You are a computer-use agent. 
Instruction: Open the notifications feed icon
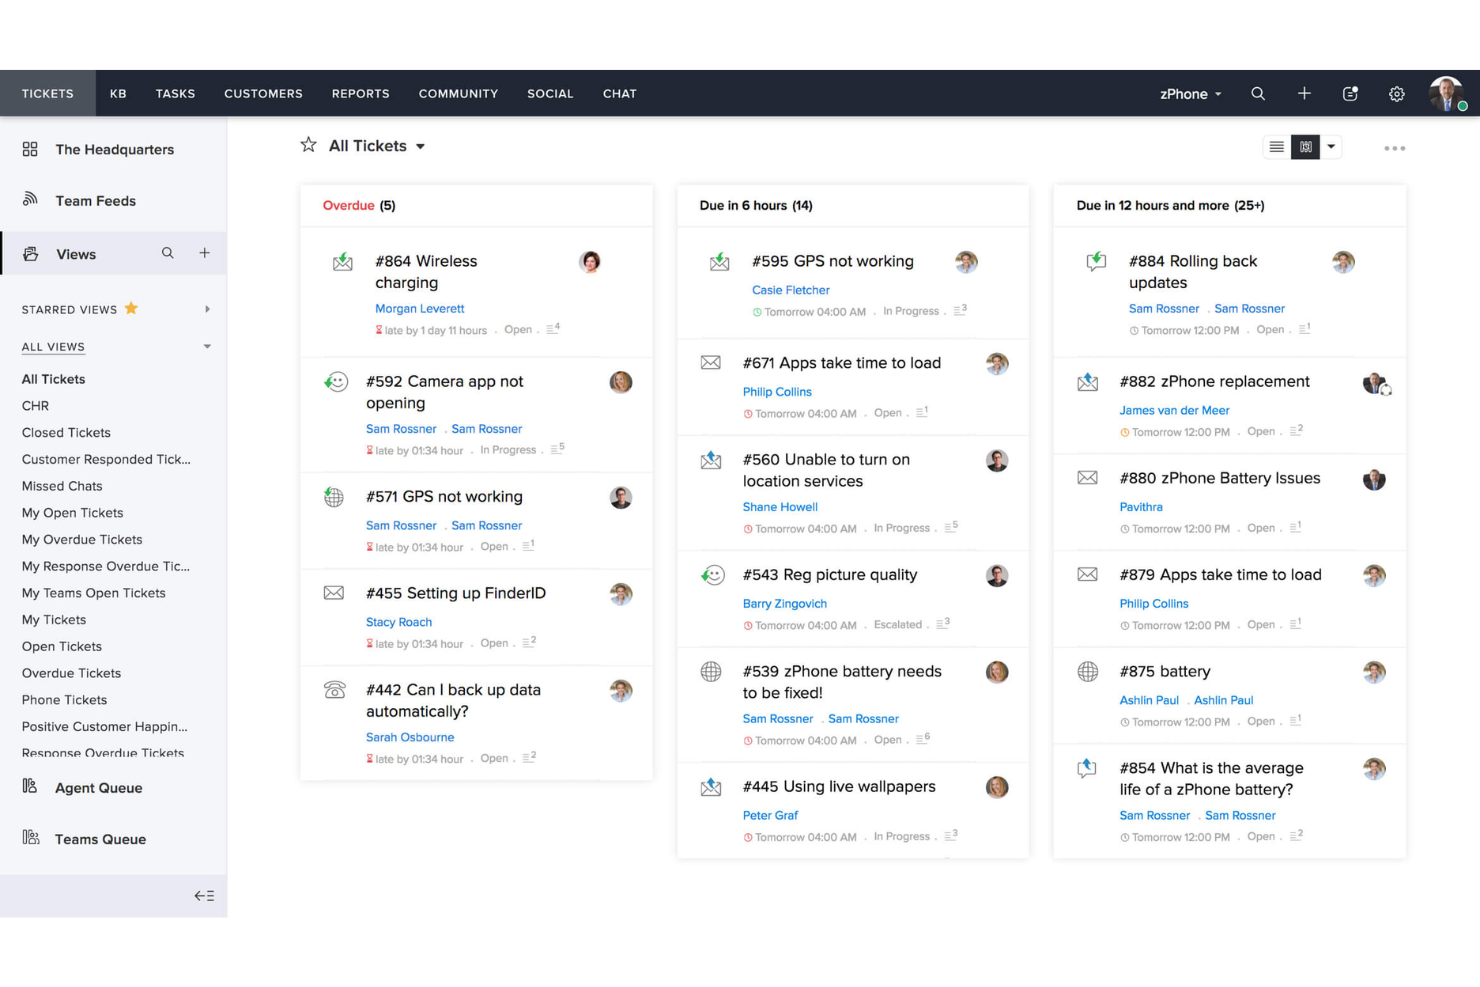pos(1350,93)
